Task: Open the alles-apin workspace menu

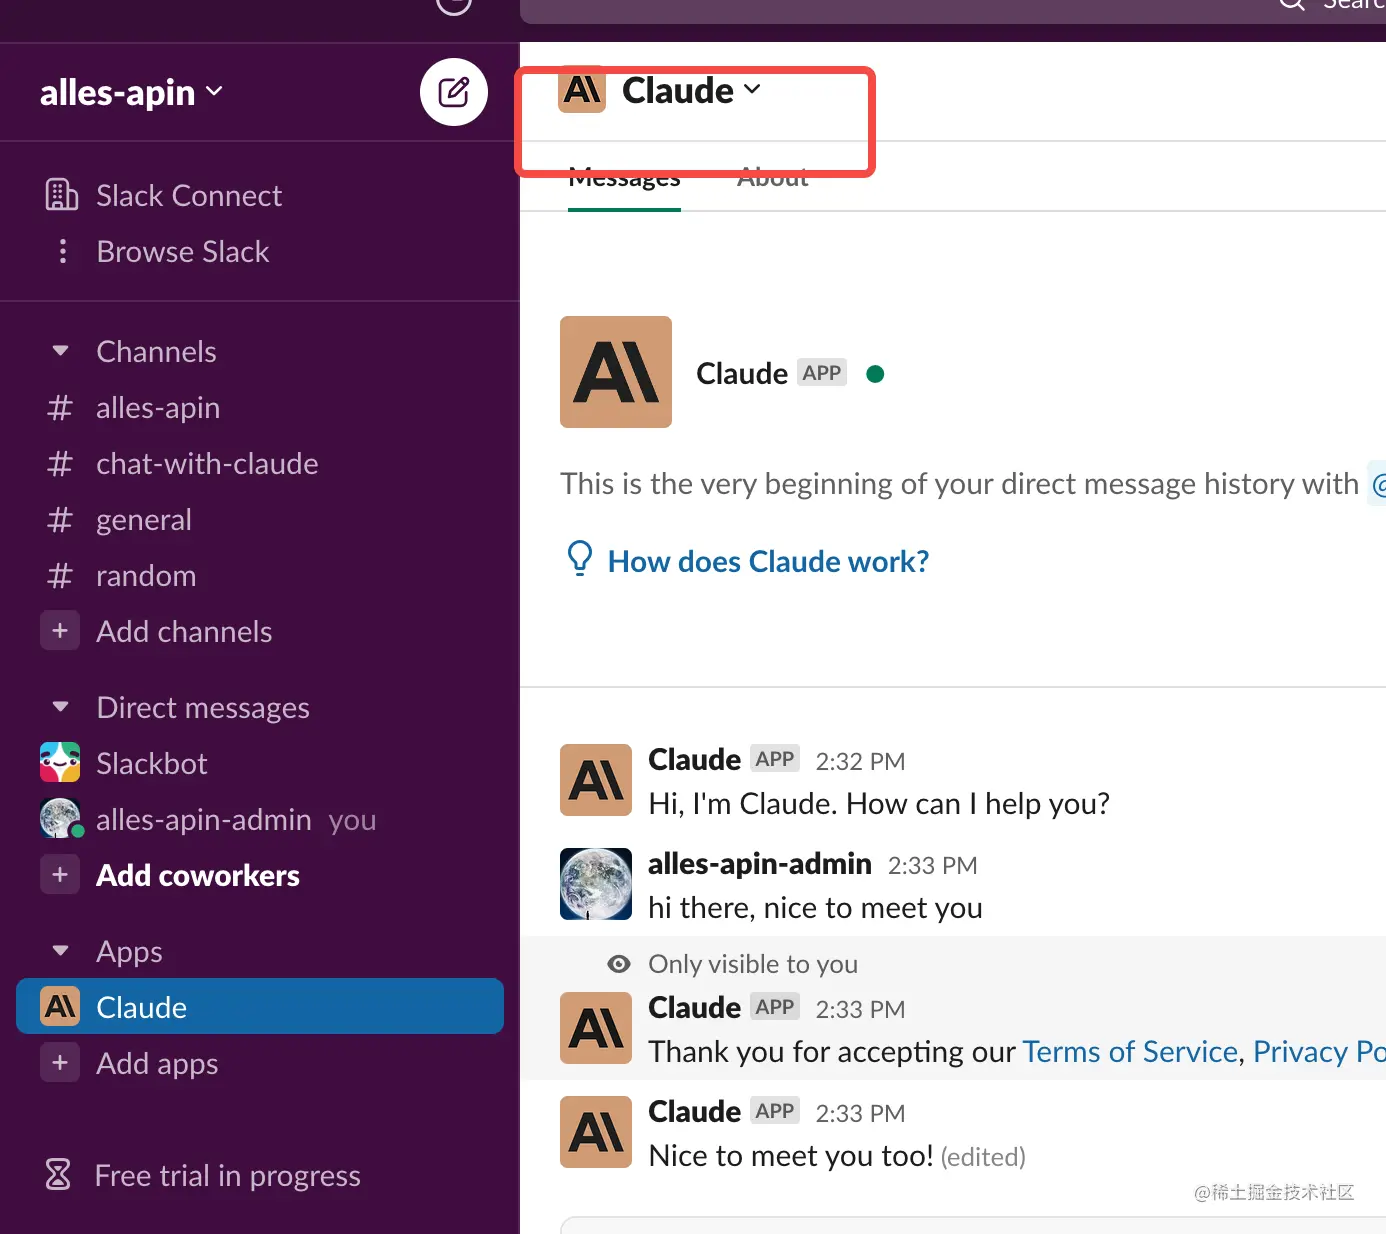Action: 131,93
